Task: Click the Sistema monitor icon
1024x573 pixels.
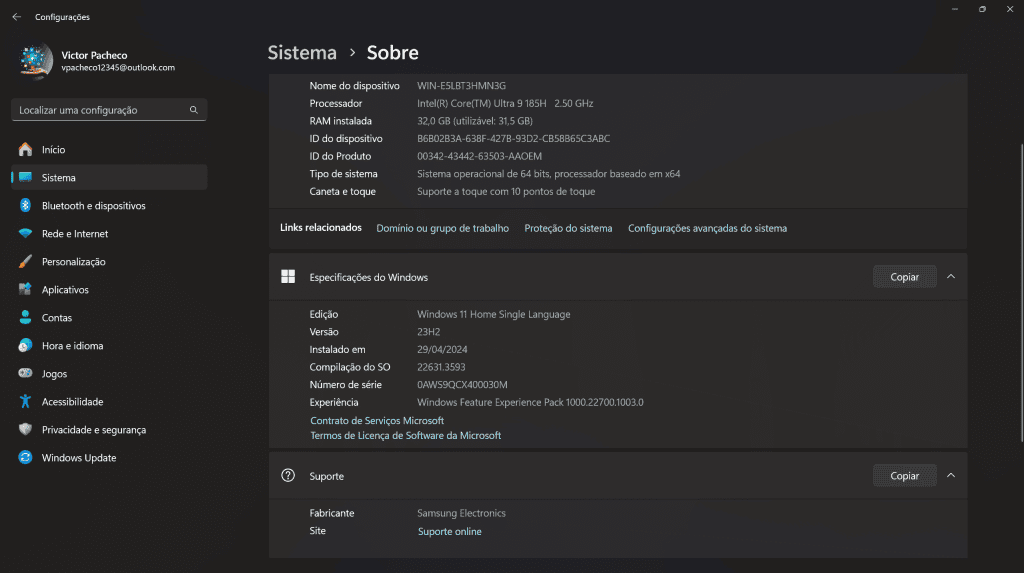Action: point(25,177)
